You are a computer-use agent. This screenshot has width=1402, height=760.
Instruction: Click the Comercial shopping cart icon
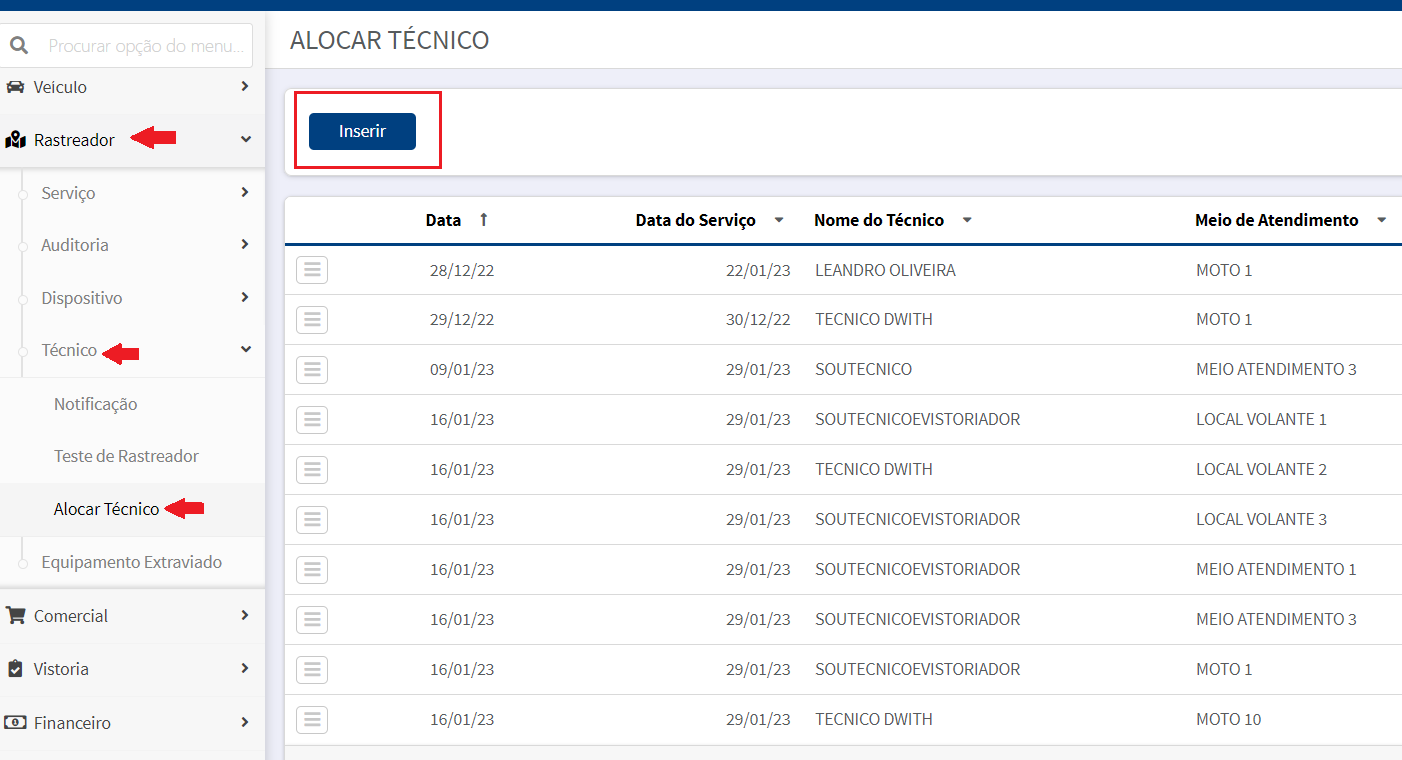point(15,616)
